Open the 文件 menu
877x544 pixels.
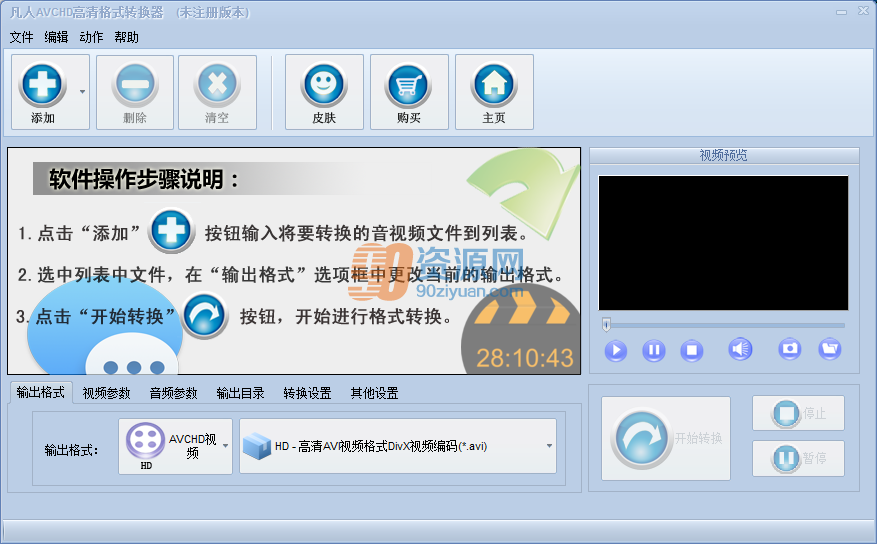click(x=21, y=37)
